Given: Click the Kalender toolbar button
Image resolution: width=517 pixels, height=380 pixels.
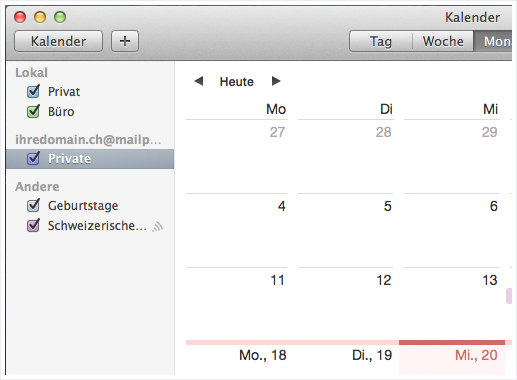Looking at the screenshot, I should point(58,41).
